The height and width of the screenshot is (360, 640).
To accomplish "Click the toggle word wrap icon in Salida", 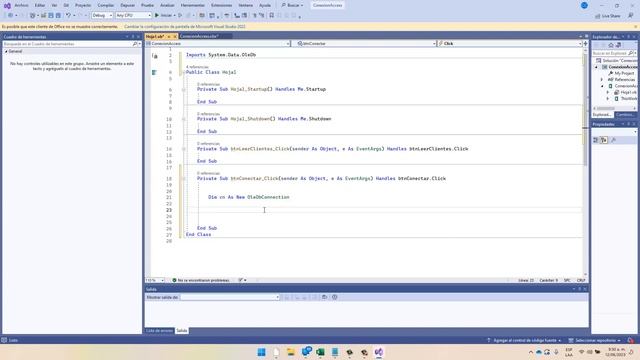I will coord(324,297).
